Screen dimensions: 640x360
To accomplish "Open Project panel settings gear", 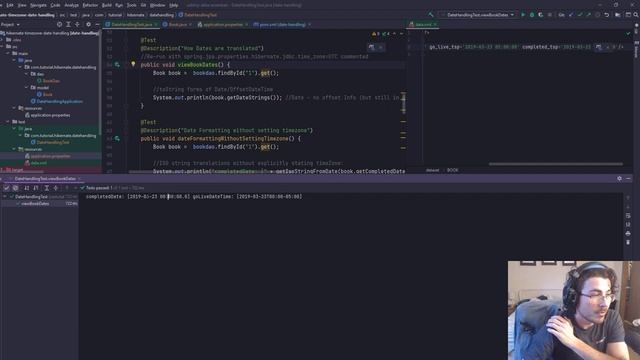I will (x=89, y=24).
